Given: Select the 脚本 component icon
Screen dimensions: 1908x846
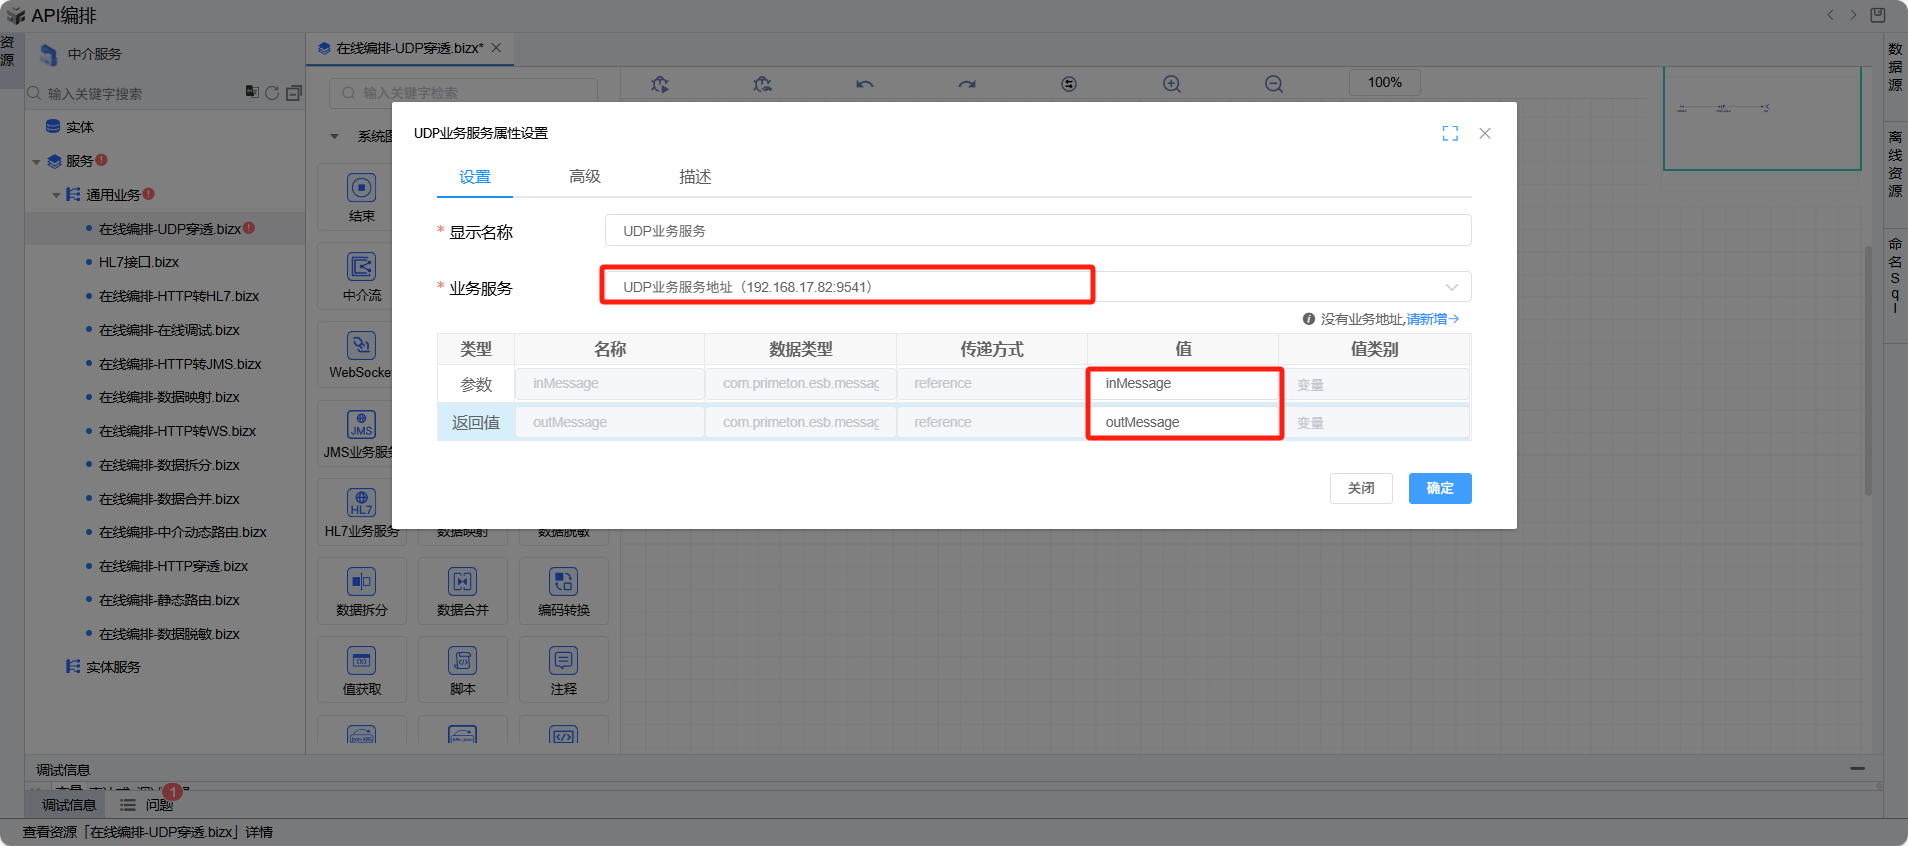Looking at the screenshot, I should [x=462, y=661].
